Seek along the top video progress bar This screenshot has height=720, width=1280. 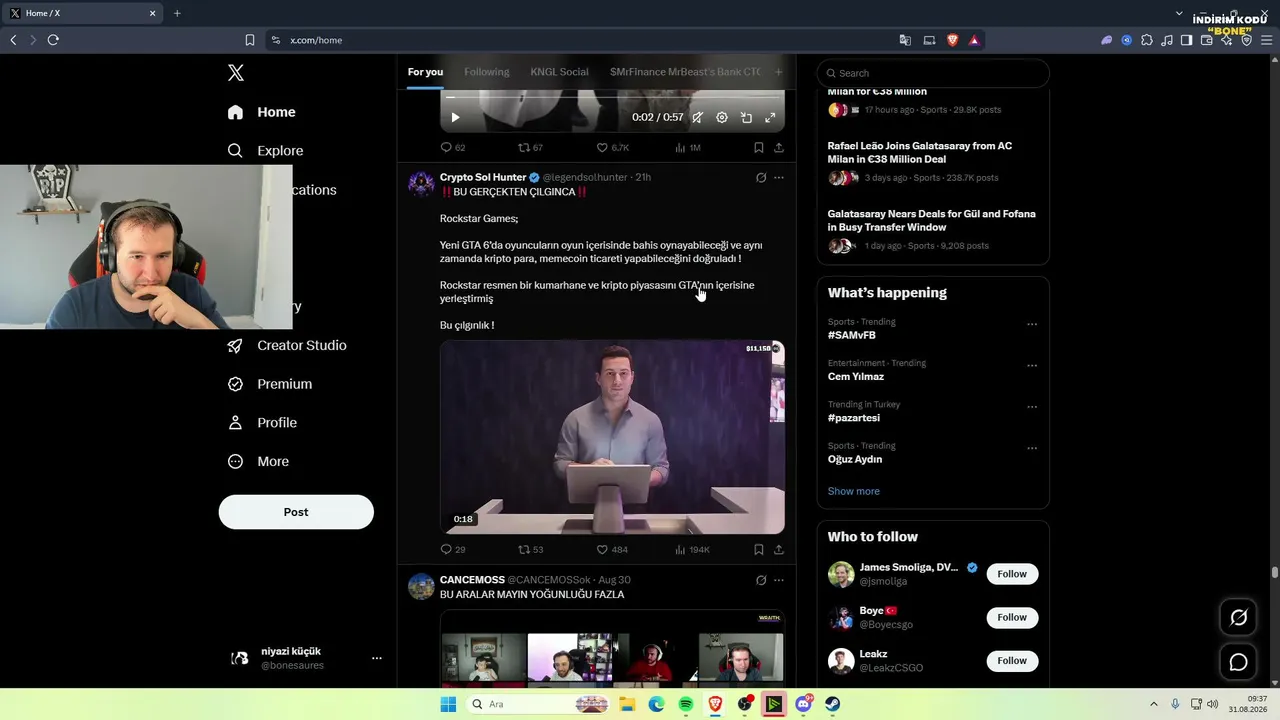point(612,97)
